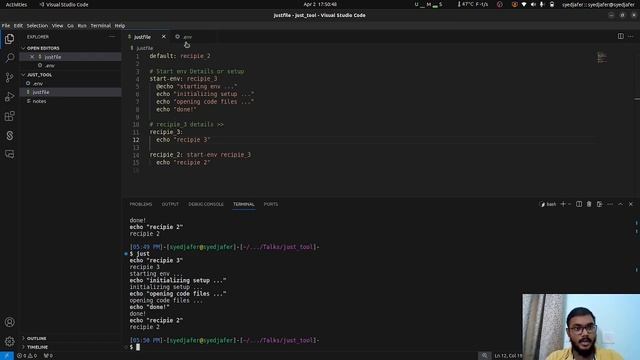This screenshot has height=360, width=640.
Task: Switch to the Debug Console tab
Action: tap(206, 204)
